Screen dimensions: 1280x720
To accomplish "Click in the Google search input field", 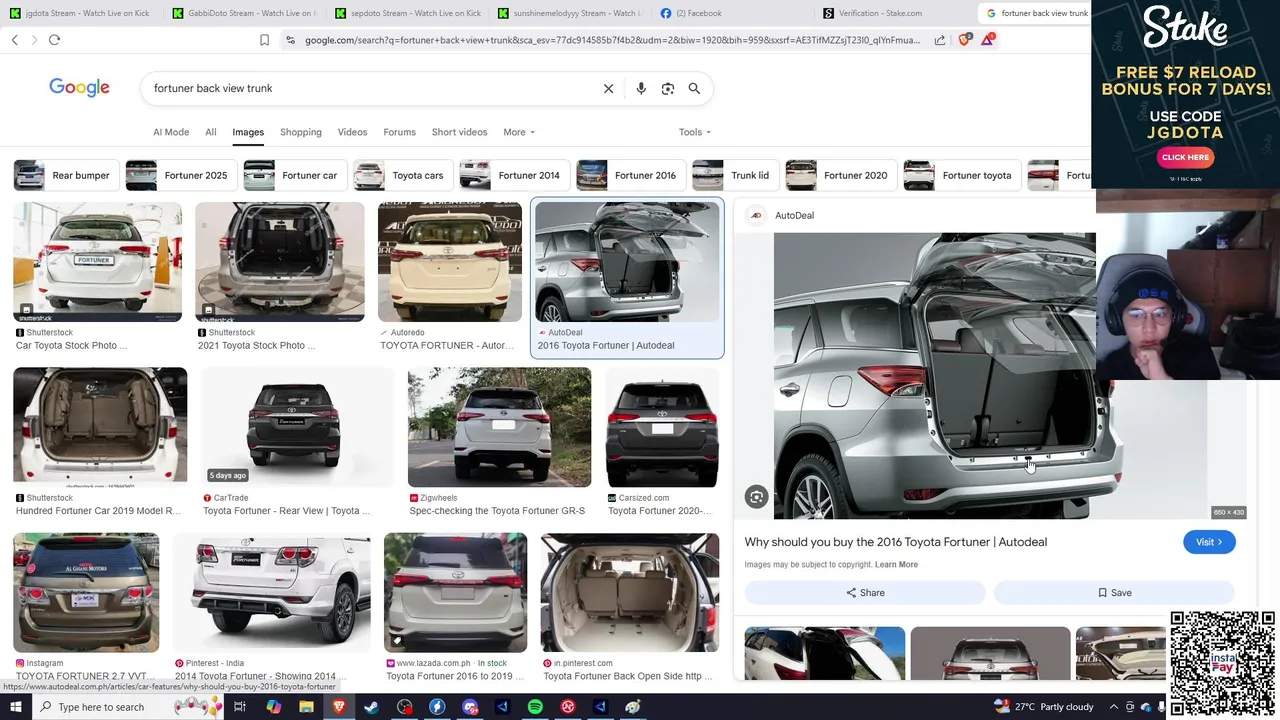I will pyautogui.click(x=370, y=88).
